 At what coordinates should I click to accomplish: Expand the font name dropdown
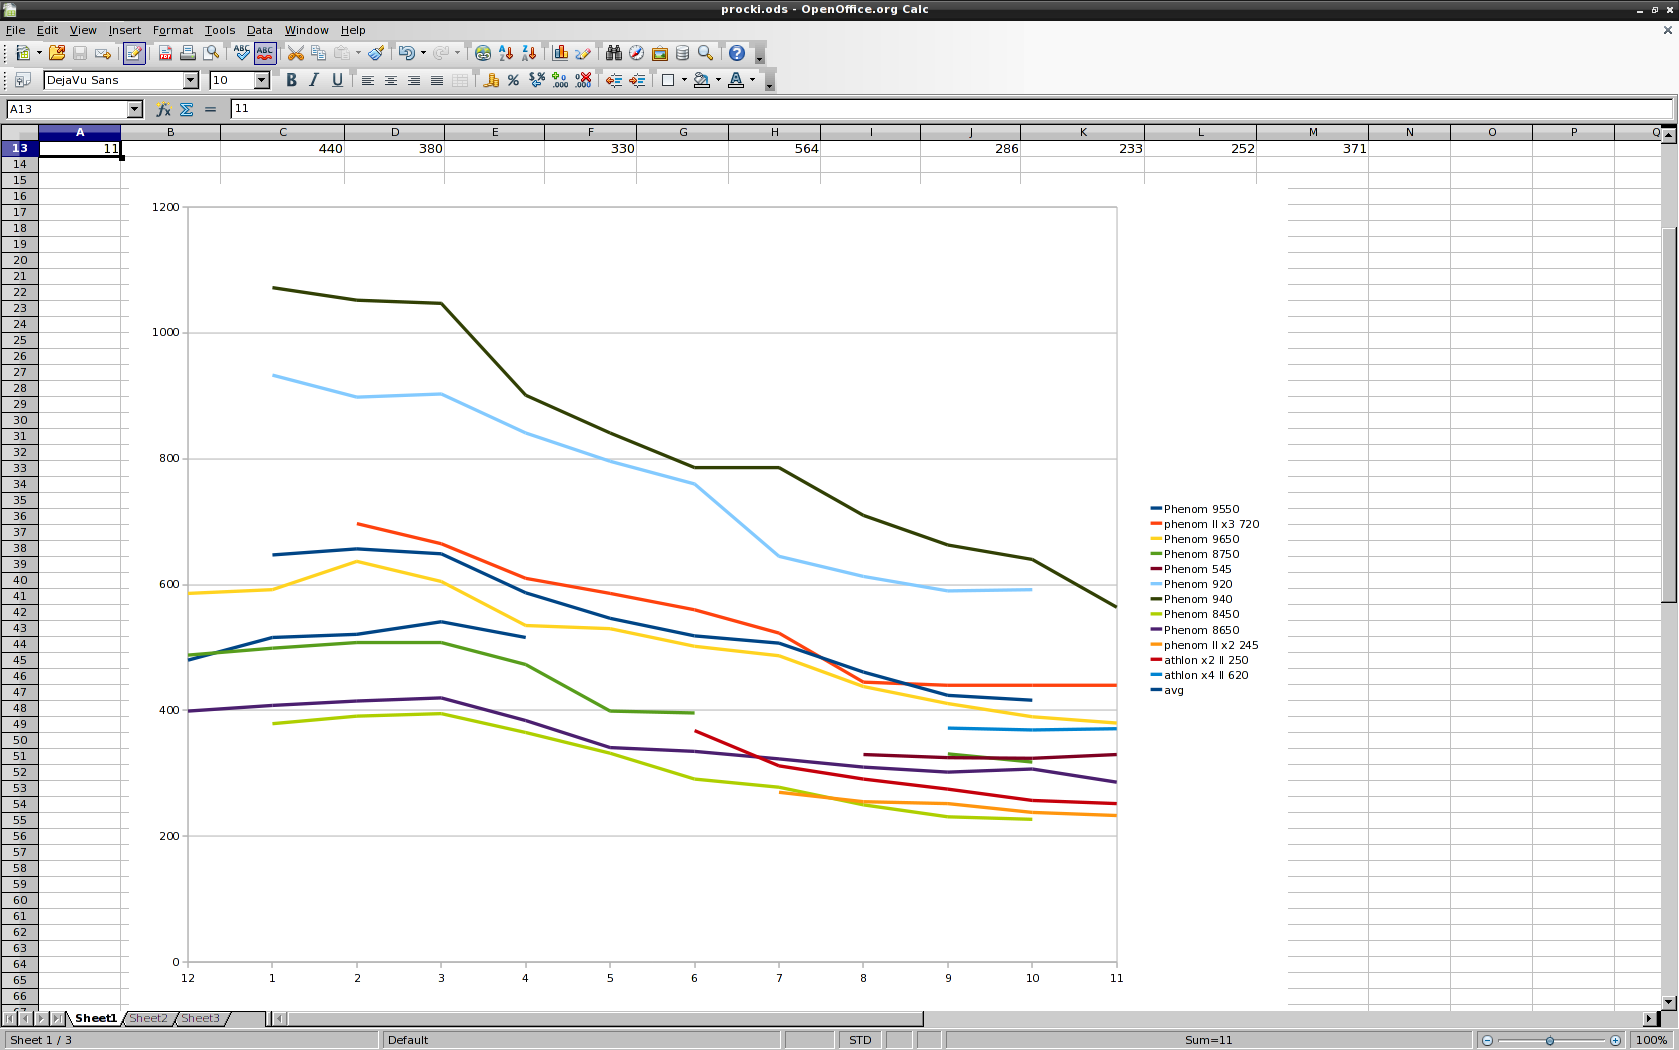190,80
